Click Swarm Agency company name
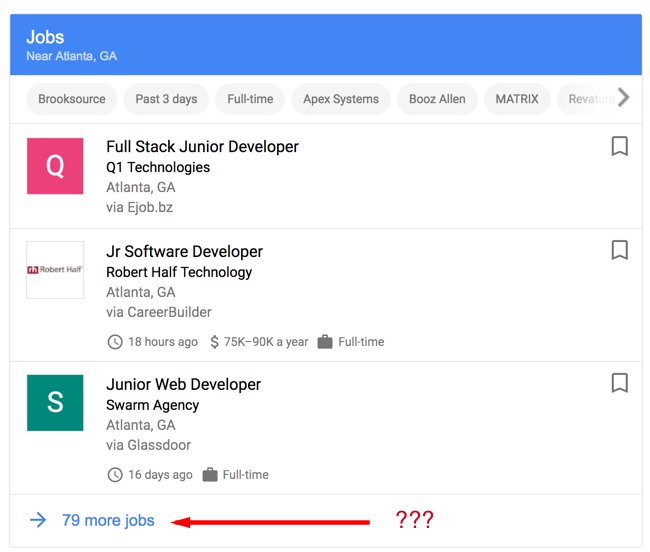 tap(153, 405)
